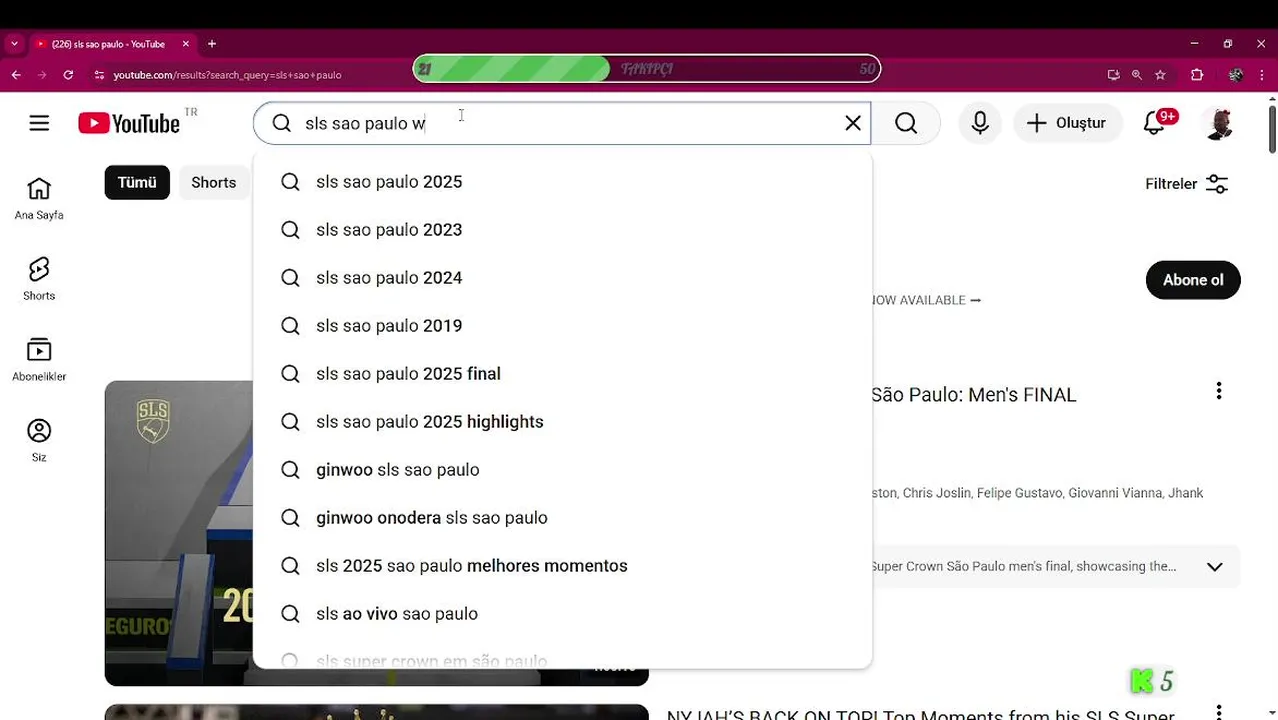Open the browser three-dot menu
Image resolution: width=1278 pixels, height=720 pixels.
pyautogui.click(x=1264, y=75)
